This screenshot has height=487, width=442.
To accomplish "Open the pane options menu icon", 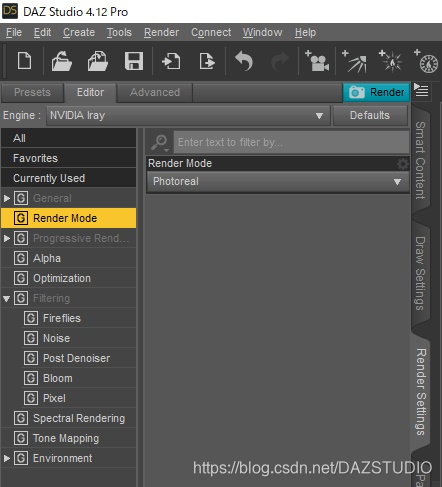I will click(x=421, y=90).
